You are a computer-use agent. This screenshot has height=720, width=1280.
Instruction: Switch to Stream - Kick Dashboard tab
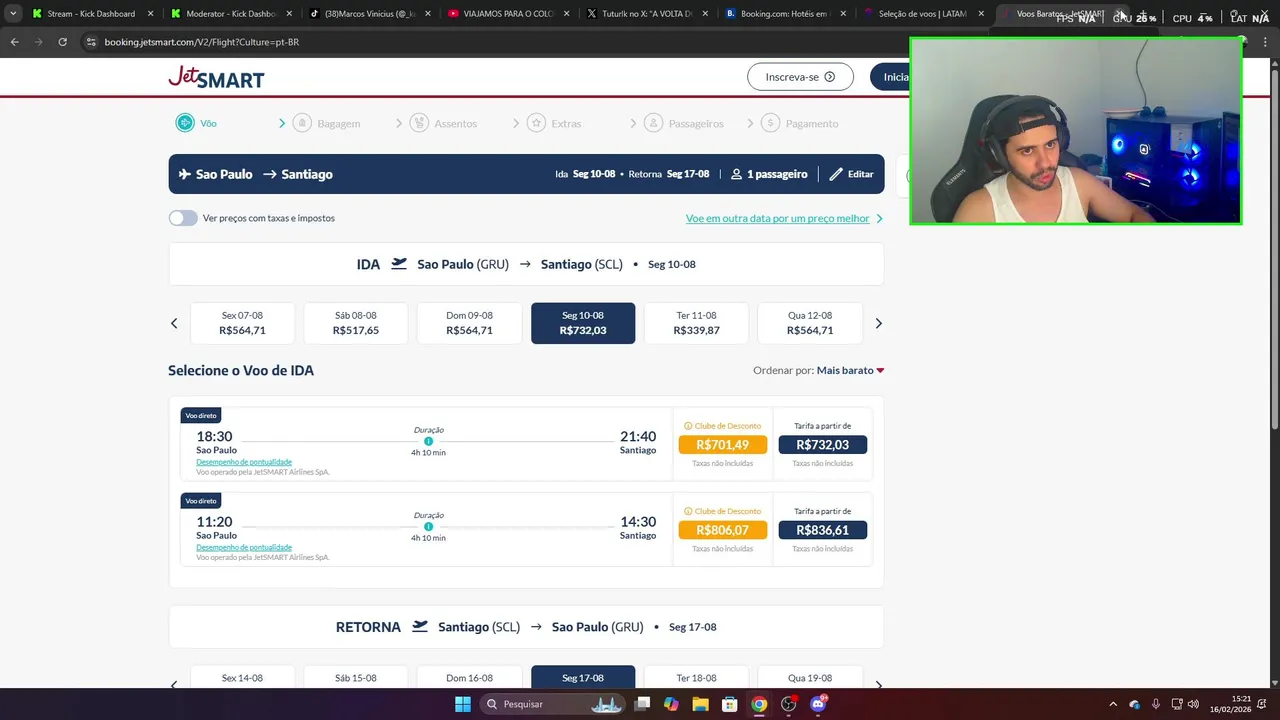coord(91,14)
